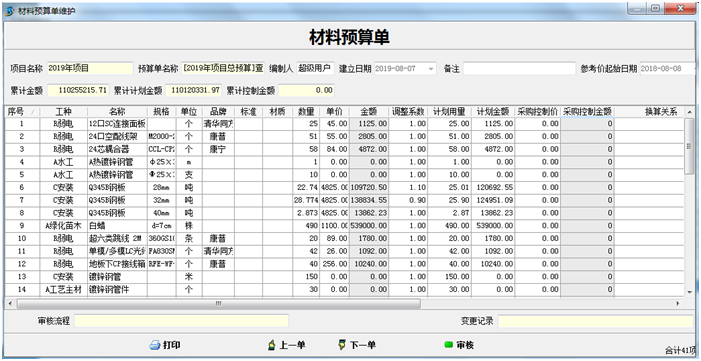Click planned amount cell 124951.09
The height and width of the screenshot is (361, 701).
point(493,200)
